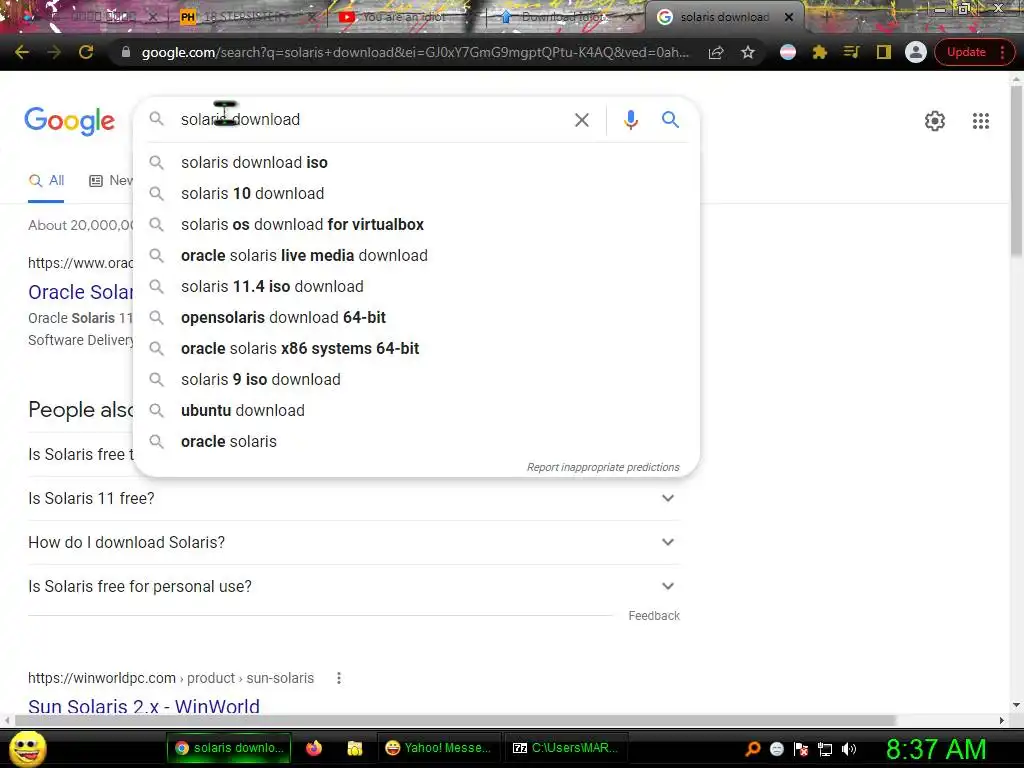Open the Chrome profile avatar
Viewport: 1024px width, 768px height.
[916, 52]
